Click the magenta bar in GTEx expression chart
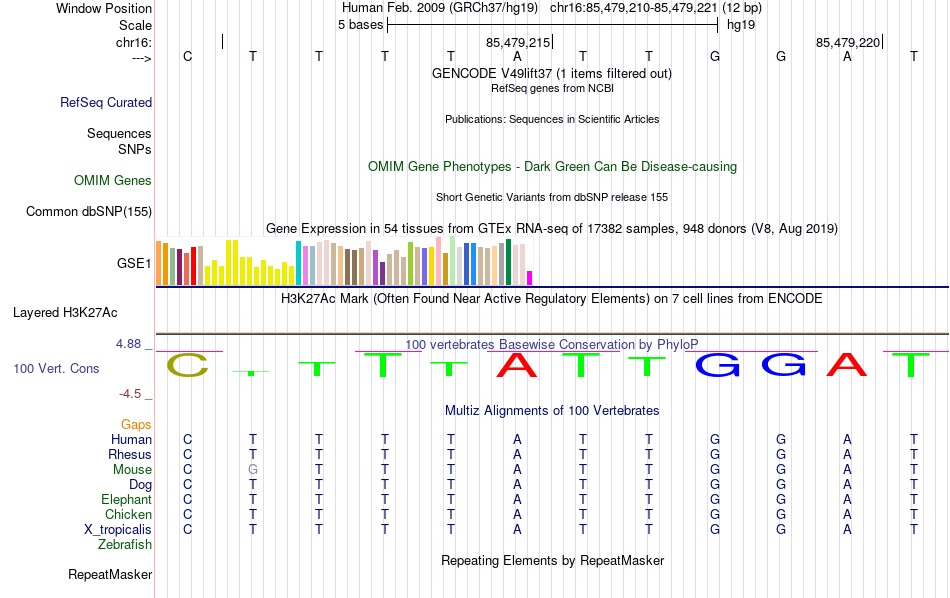The width and height of the screenshot is (950, 598). pos(530,278)
